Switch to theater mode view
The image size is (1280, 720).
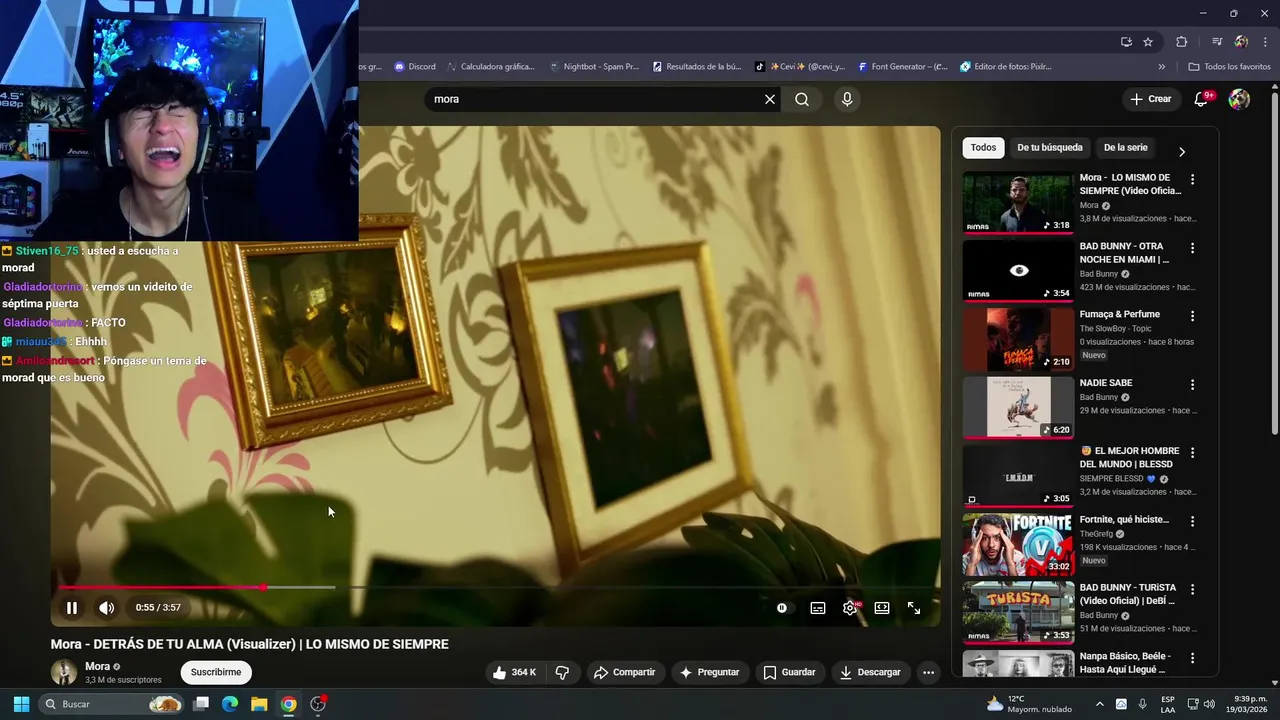(x=882, y=608)
